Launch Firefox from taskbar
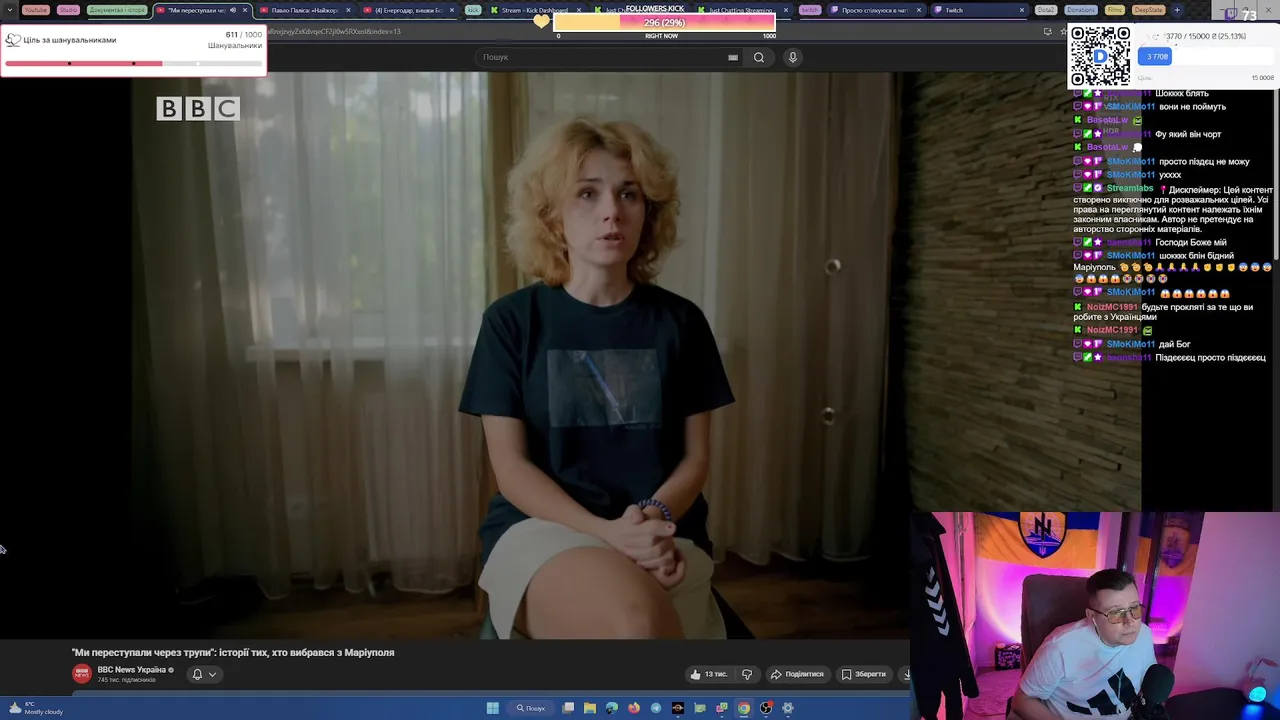1280x720 pixels. coord(634,708)
